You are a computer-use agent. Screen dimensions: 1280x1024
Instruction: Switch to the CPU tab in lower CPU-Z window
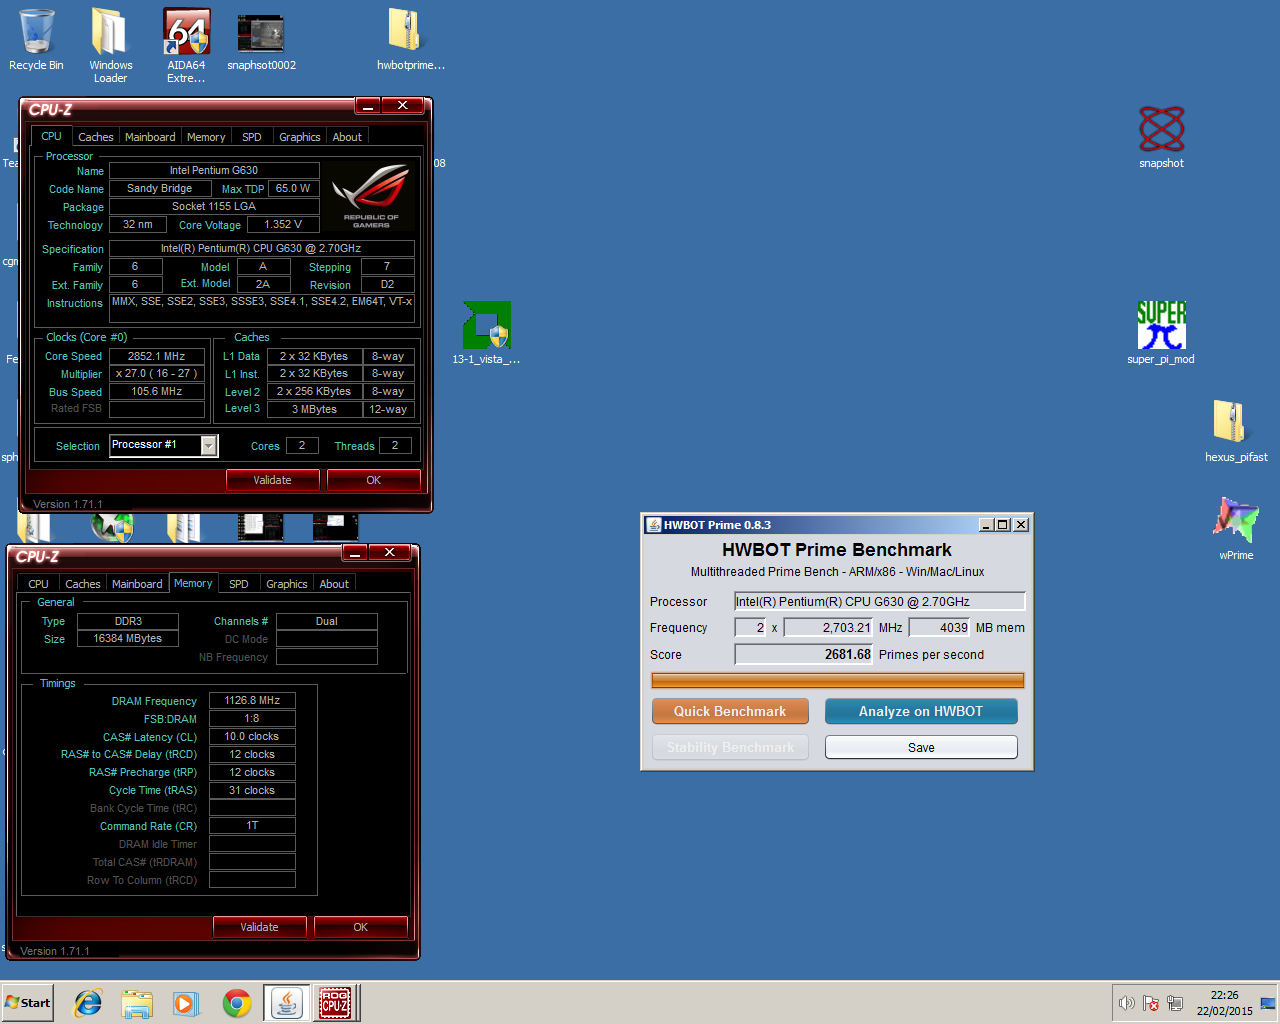pos(38,584)
